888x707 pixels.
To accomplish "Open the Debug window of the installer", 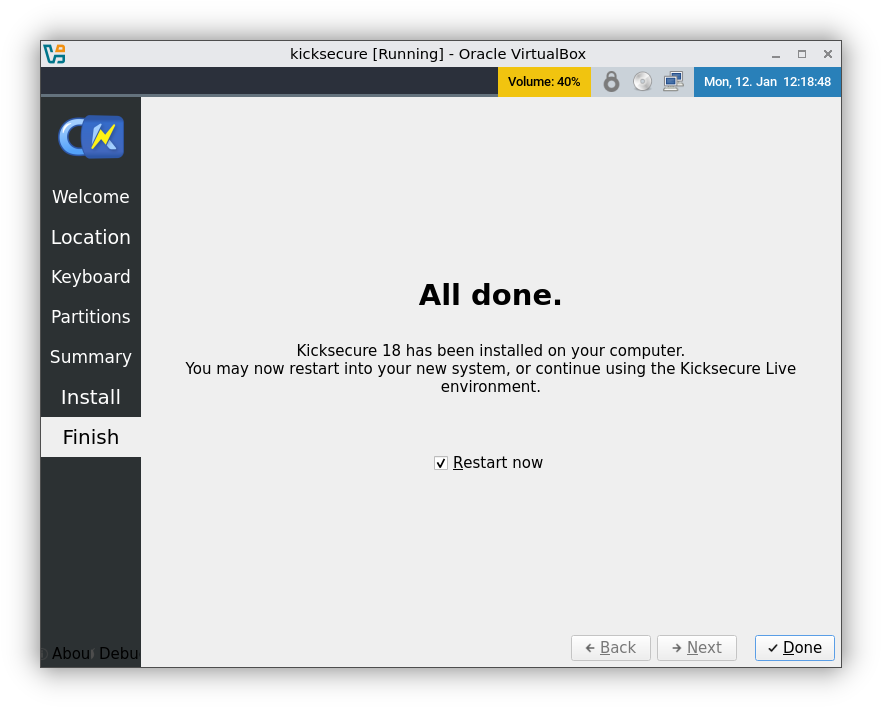I will point(118,653).
